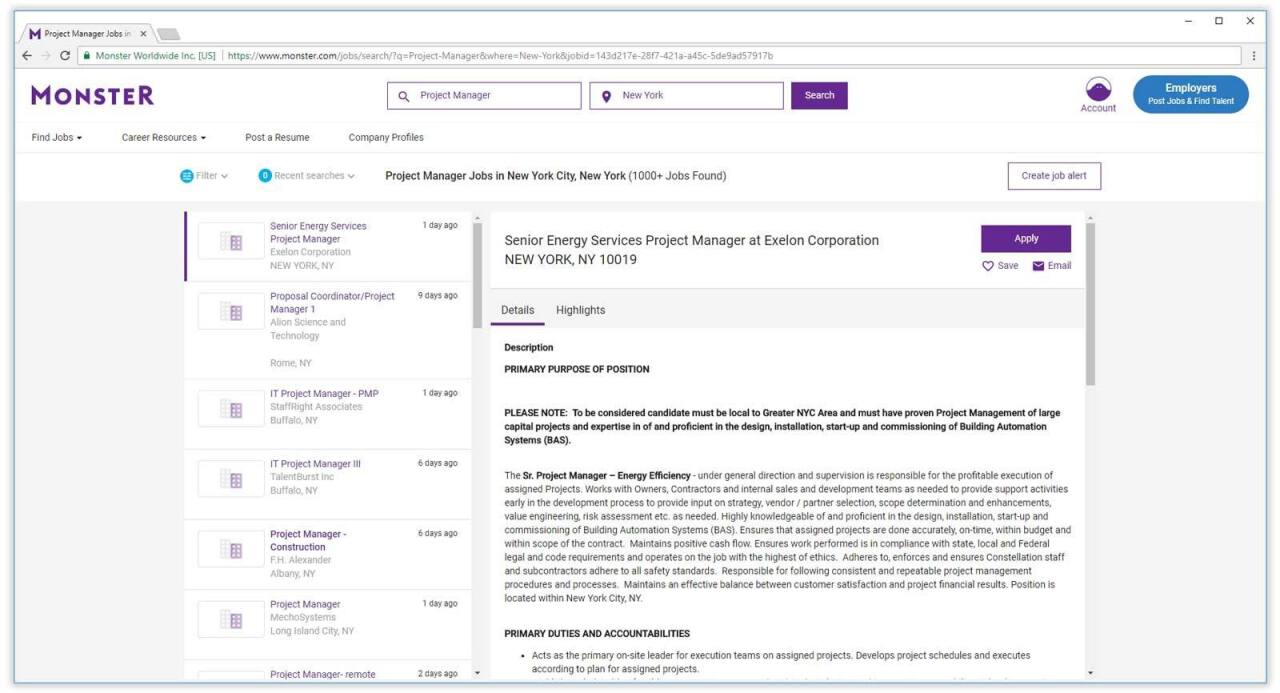Open Company Profiles menu item
The height and width of the screenshot is (693, 1280).
[386, 138]
